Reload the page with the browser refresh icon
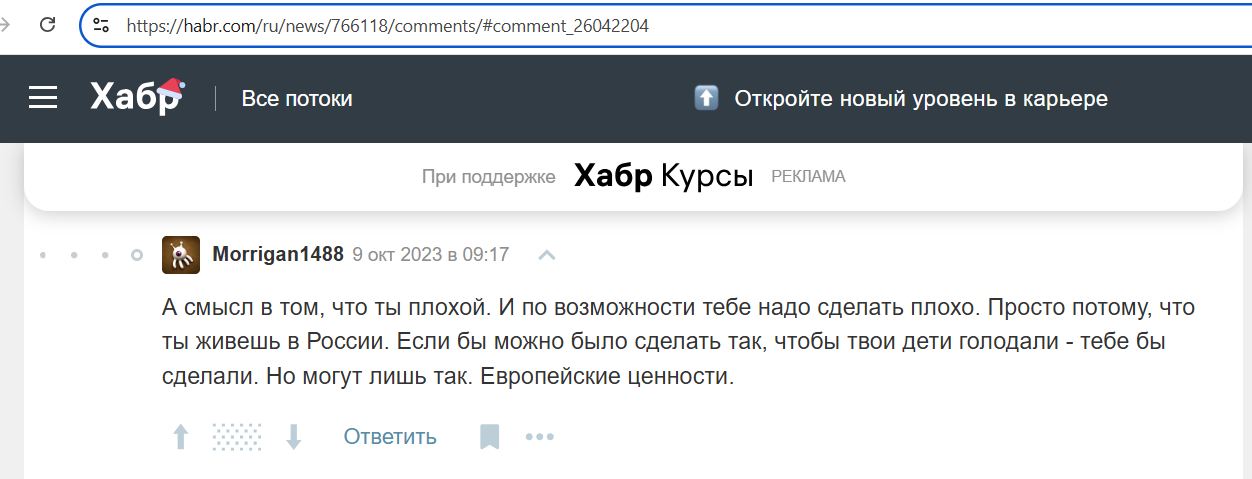1252x479 pixels. 46,25
